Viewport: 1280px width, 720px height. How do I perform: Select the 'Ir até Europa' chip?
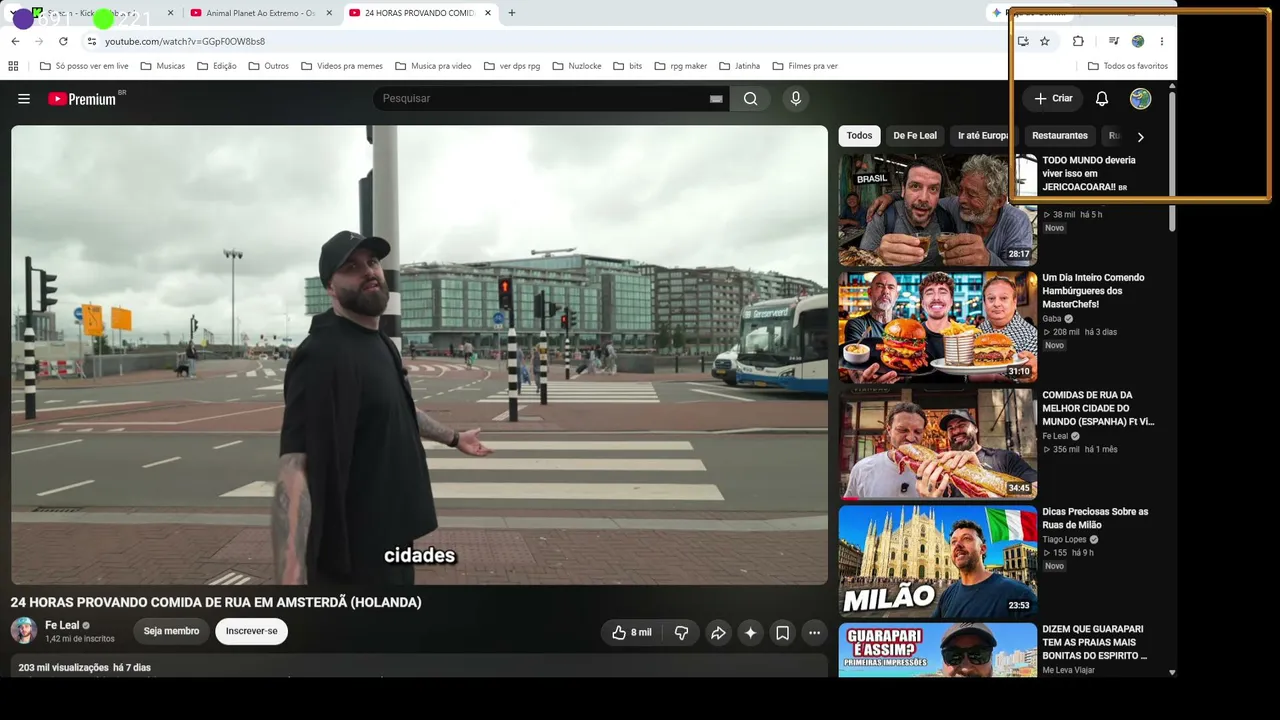coord(983,136)
